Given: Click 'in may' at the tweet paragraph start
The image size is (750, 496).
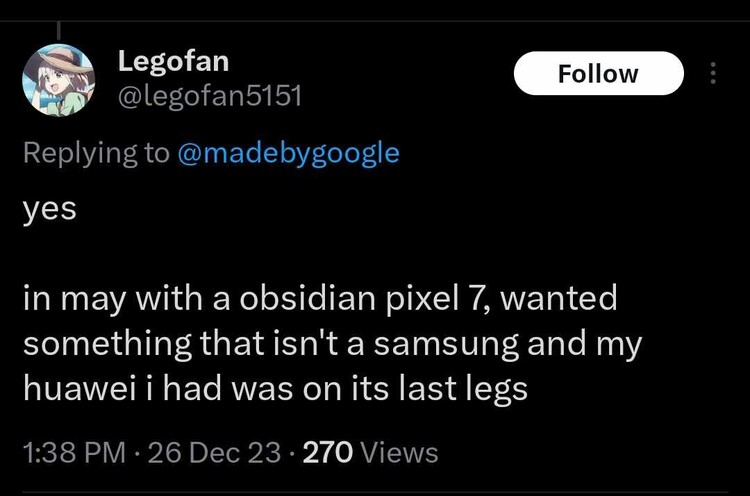Looking at the screenshot, I should pos(75,298).
